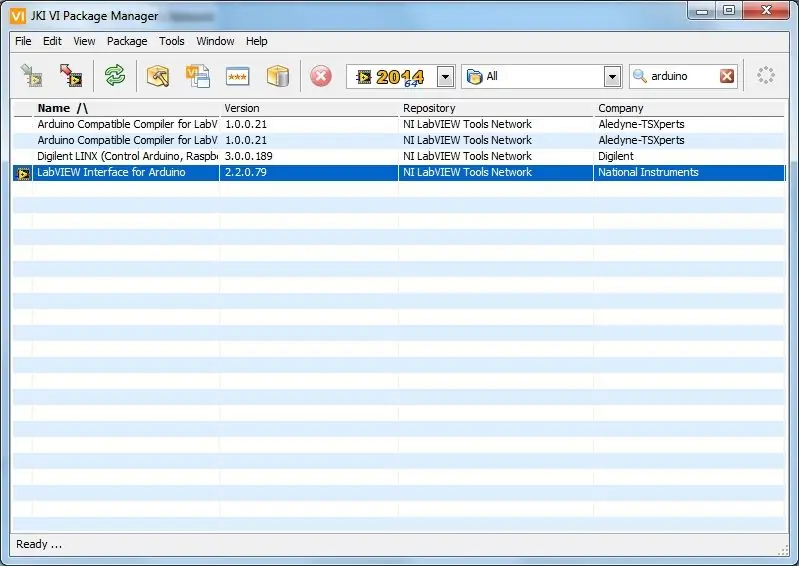
Task: Click the Uninstall Package toolbar icon
Action: pos(70,76)
